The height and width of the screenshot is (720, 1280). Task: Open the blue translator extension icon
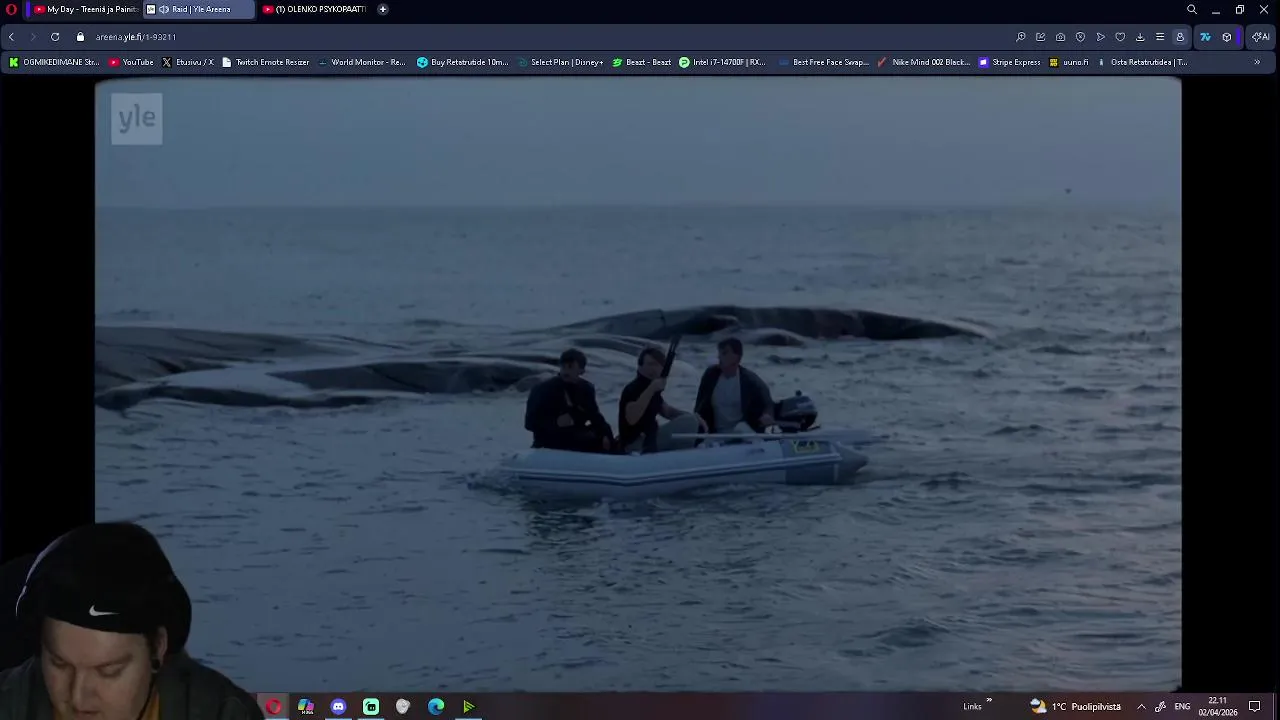(x=1205, y=37)
